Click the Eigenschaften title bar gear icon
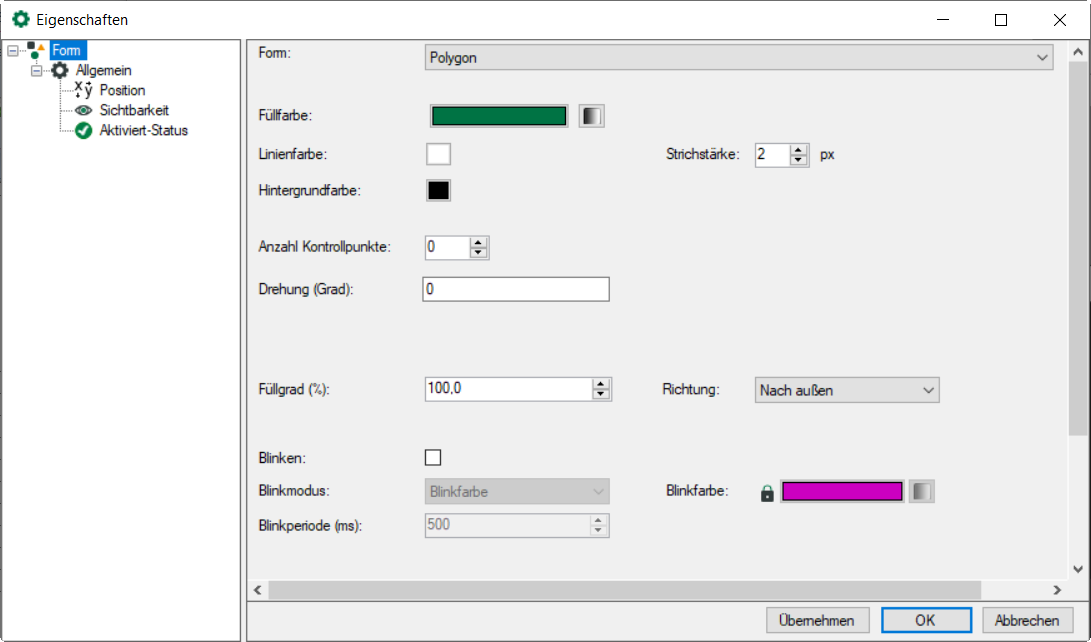 click(x=21, y=19)
